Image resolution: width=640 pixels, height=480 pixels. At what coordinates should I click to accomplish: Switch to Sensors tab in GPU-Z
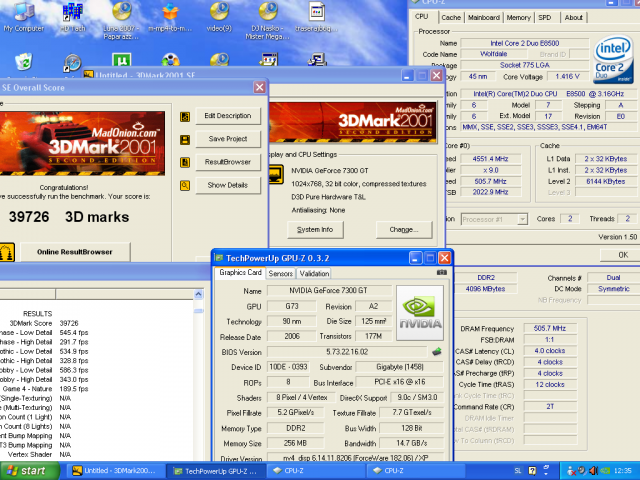(281, 274)
